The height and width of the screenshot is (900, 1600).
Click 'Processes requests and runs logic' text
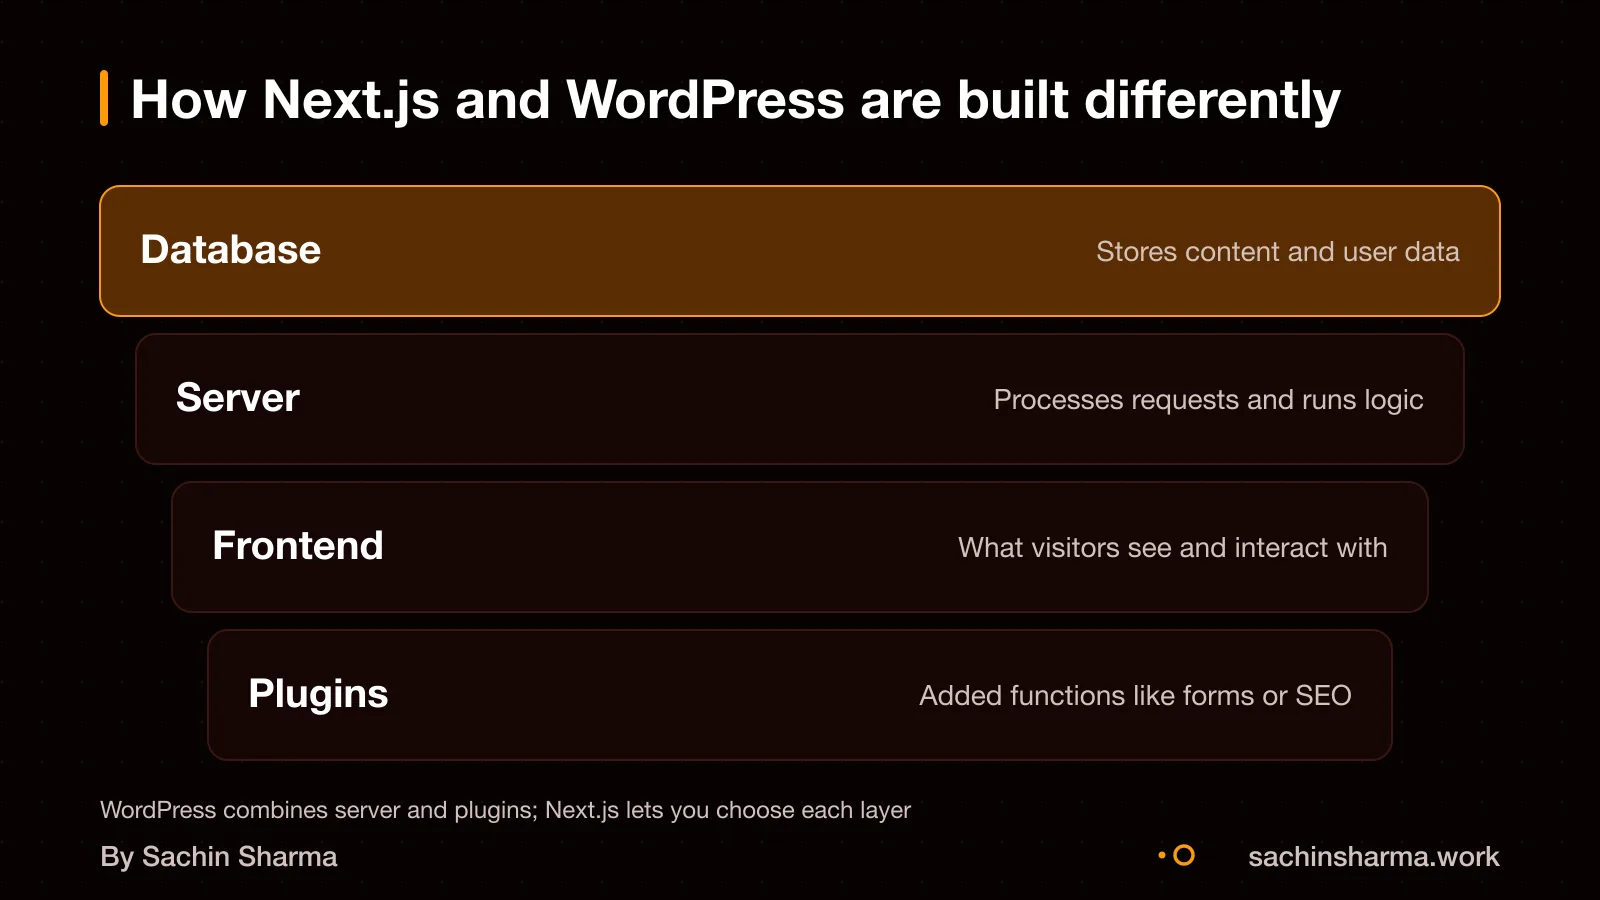point(1208,400)
